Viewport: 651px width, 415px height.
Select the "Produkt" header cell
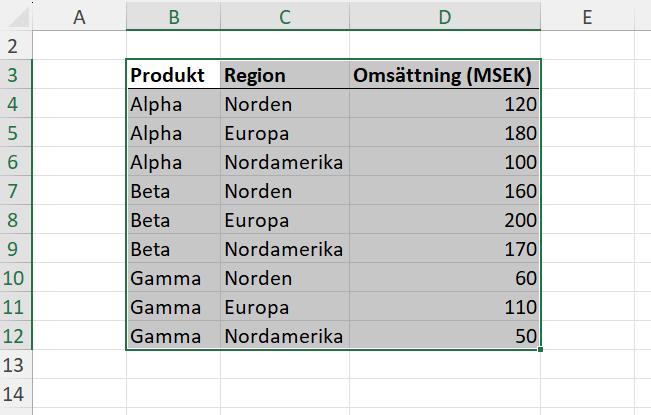pyautogui.click(x=174, y=76)
